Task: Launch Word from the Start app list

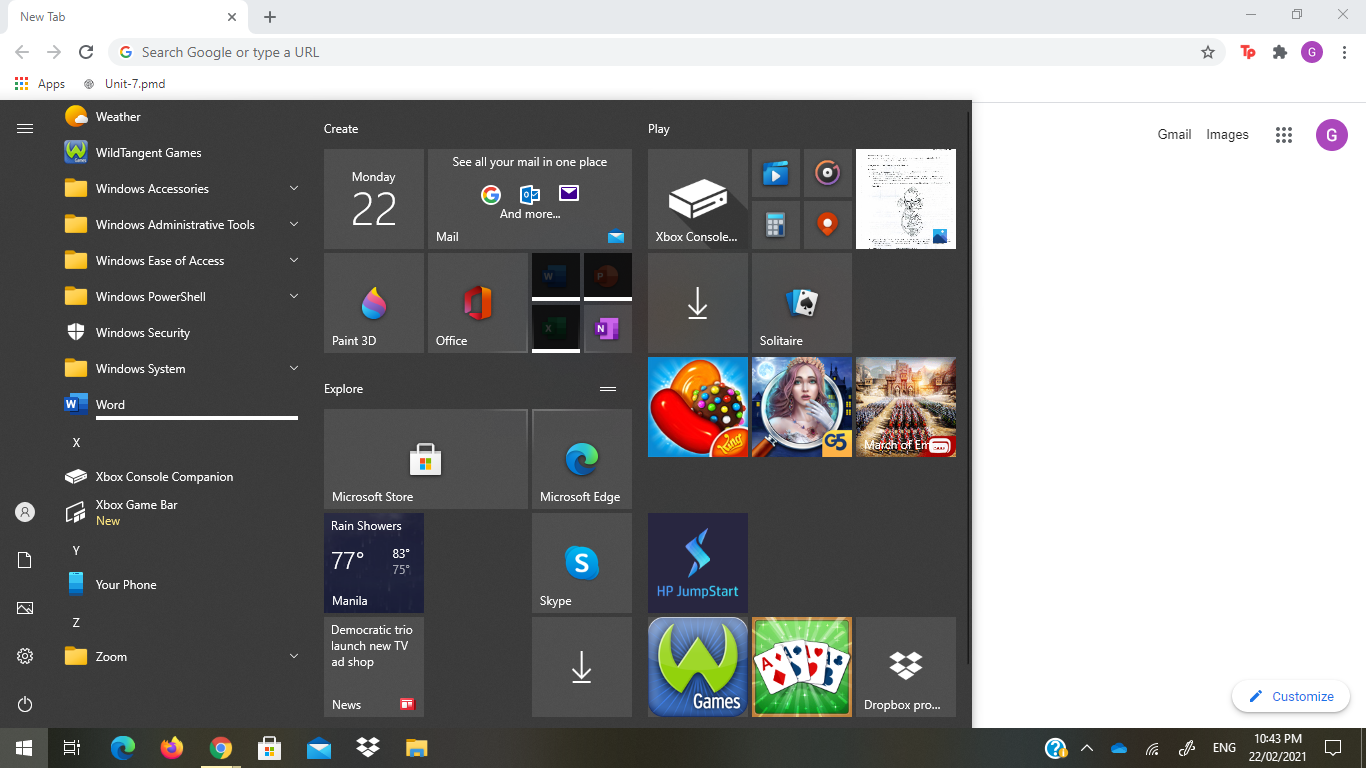Action: pos(180,405)
